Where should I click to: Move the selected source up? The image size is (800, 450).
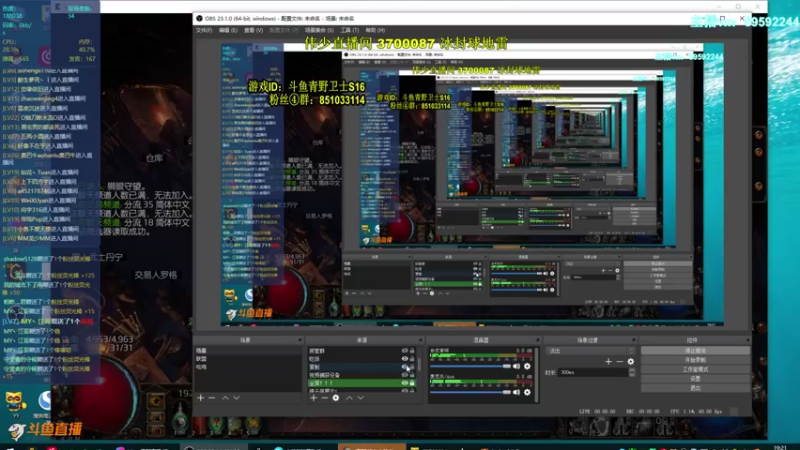point(349,397)
